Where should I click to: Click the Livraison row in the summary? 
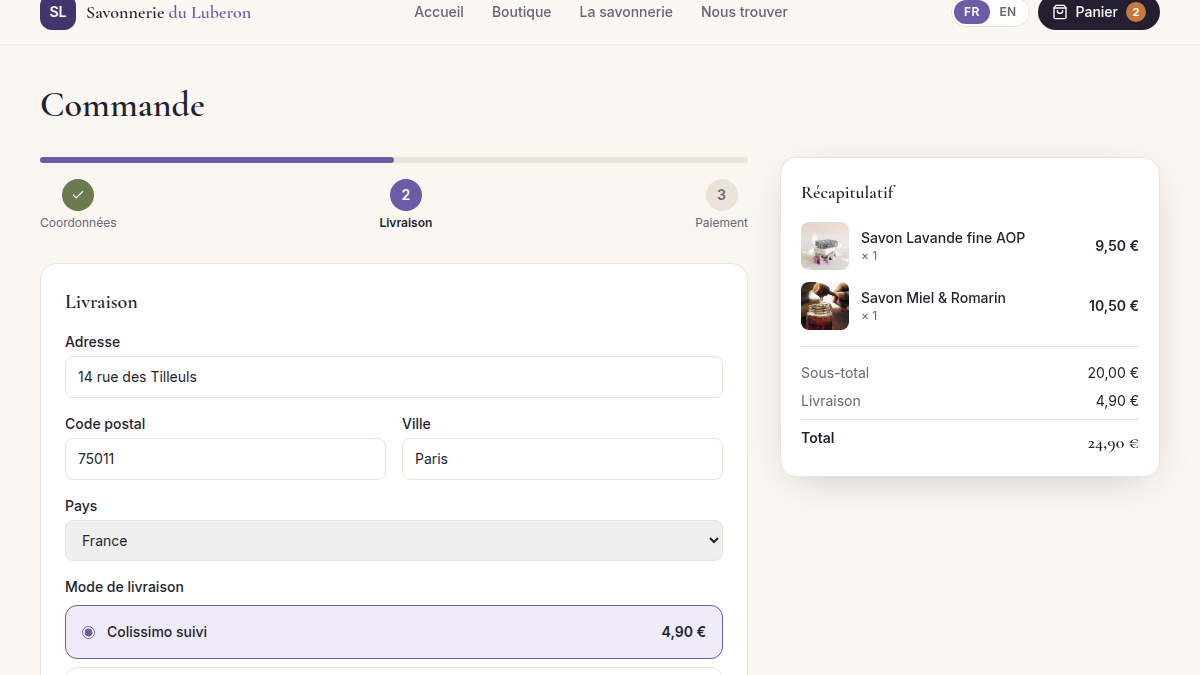[970, 401]
